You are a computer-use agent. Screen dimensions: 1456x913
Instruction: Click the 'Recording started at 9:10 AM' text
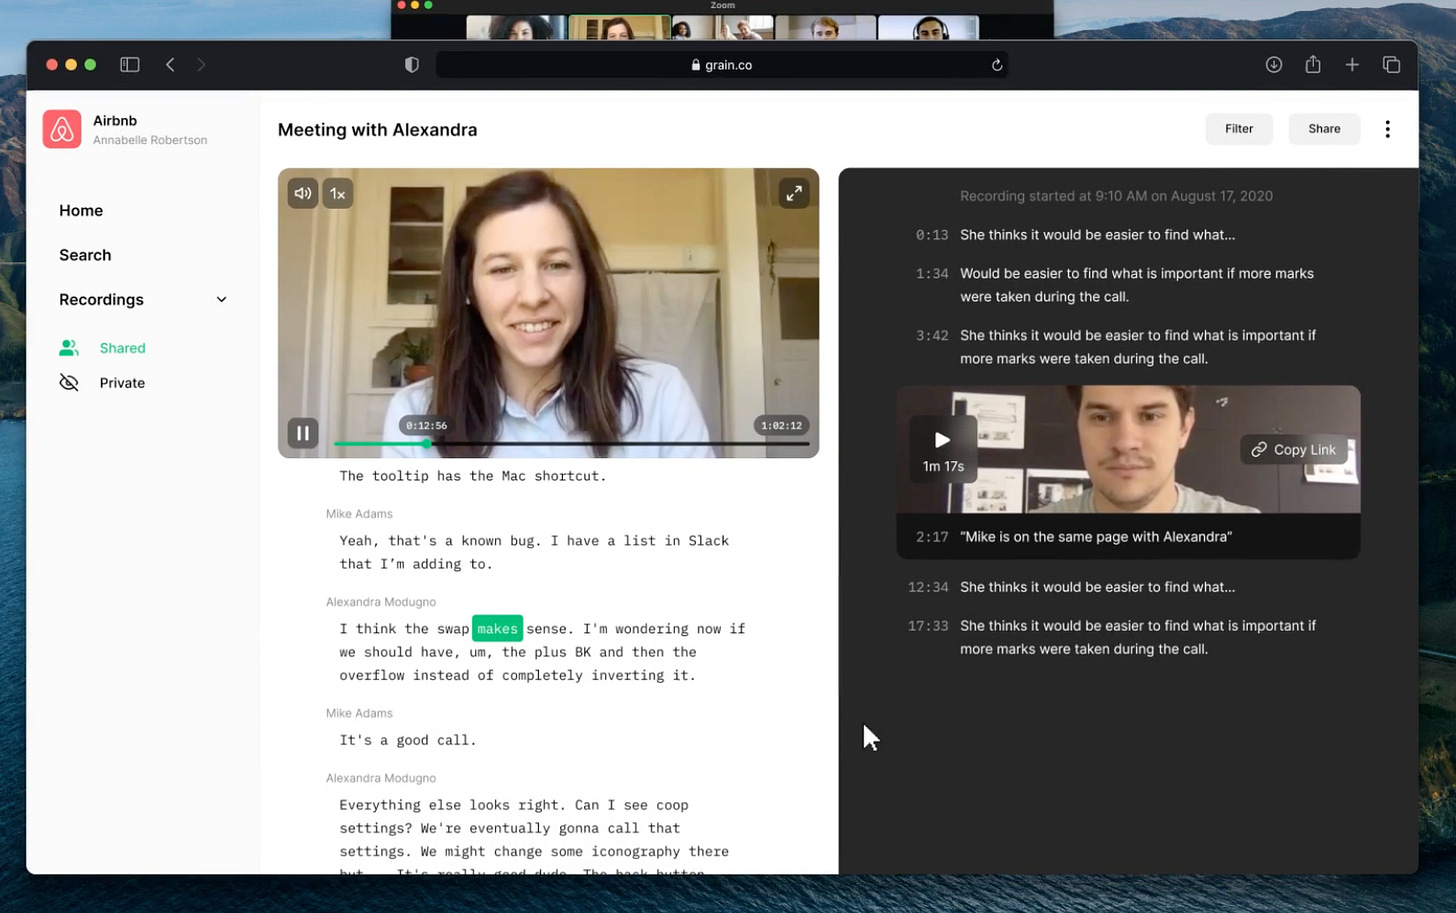[1116, 196]
